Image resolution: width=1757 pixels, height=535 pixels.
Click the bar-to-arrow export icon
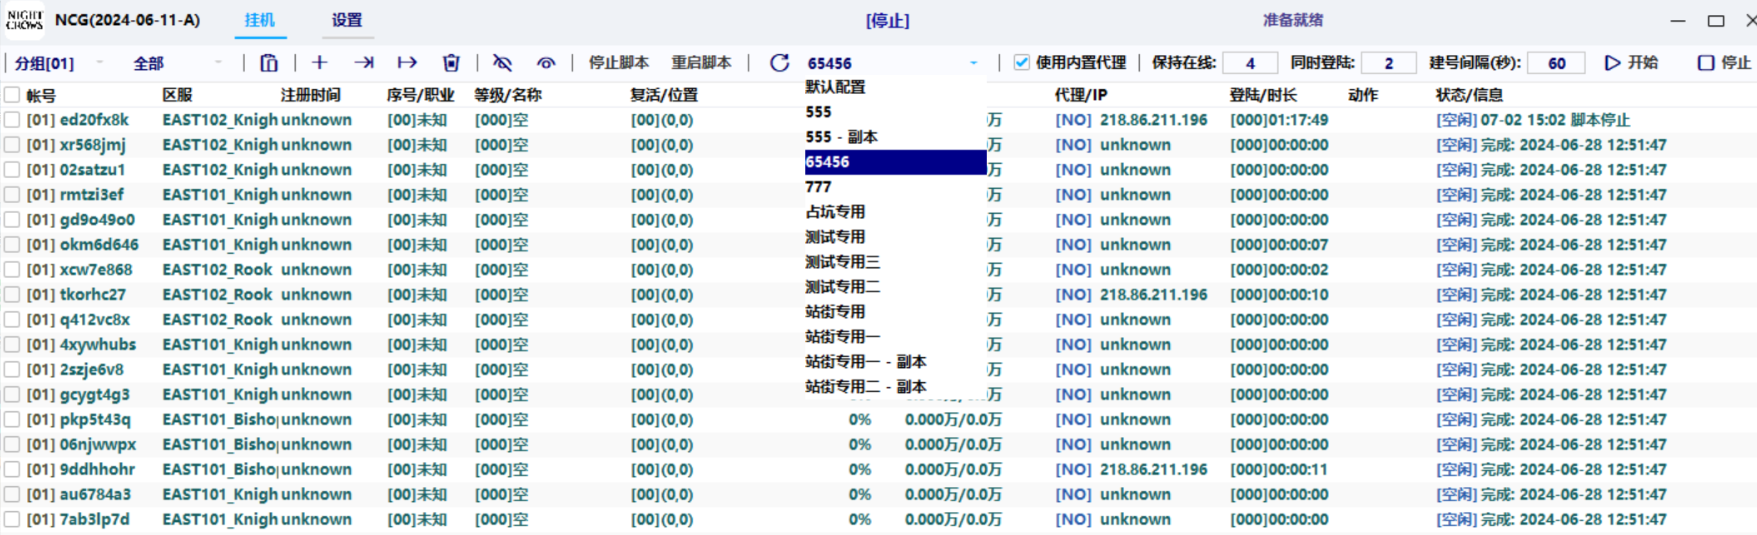pos(407,63)
